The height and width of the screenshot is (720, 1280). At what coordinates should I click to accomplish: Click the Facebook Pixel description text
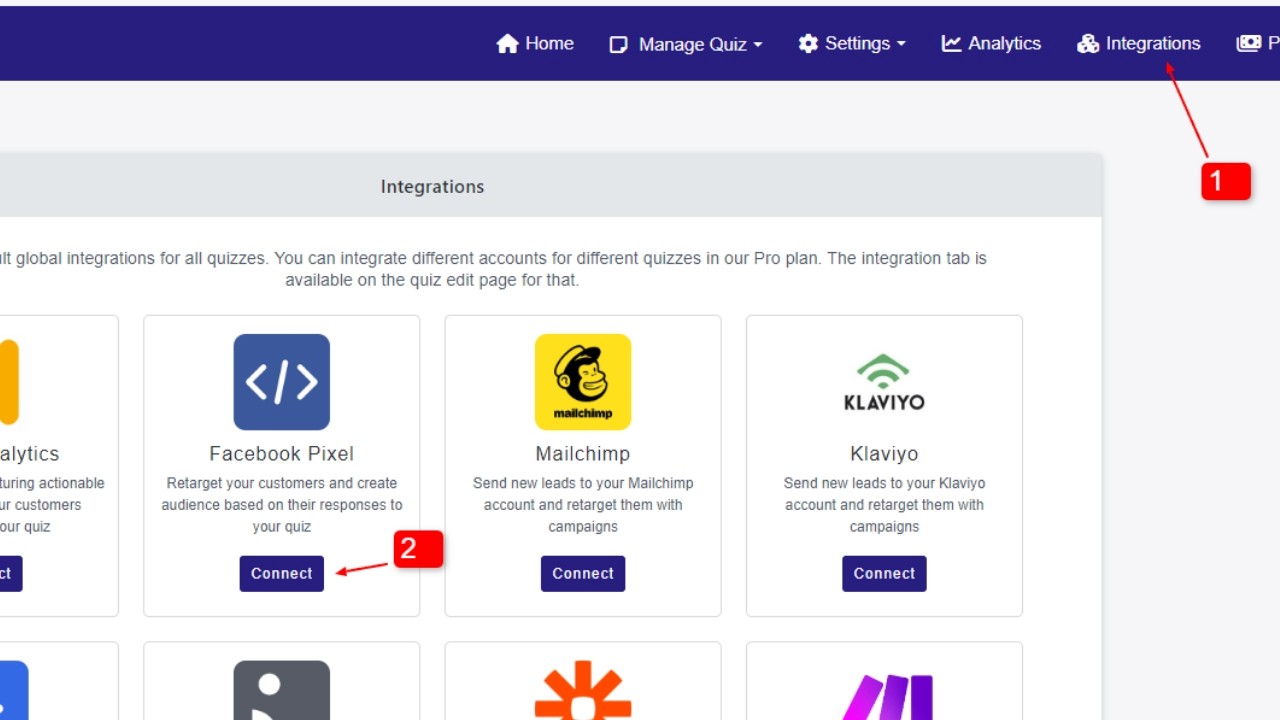click(x=282, y=505)
